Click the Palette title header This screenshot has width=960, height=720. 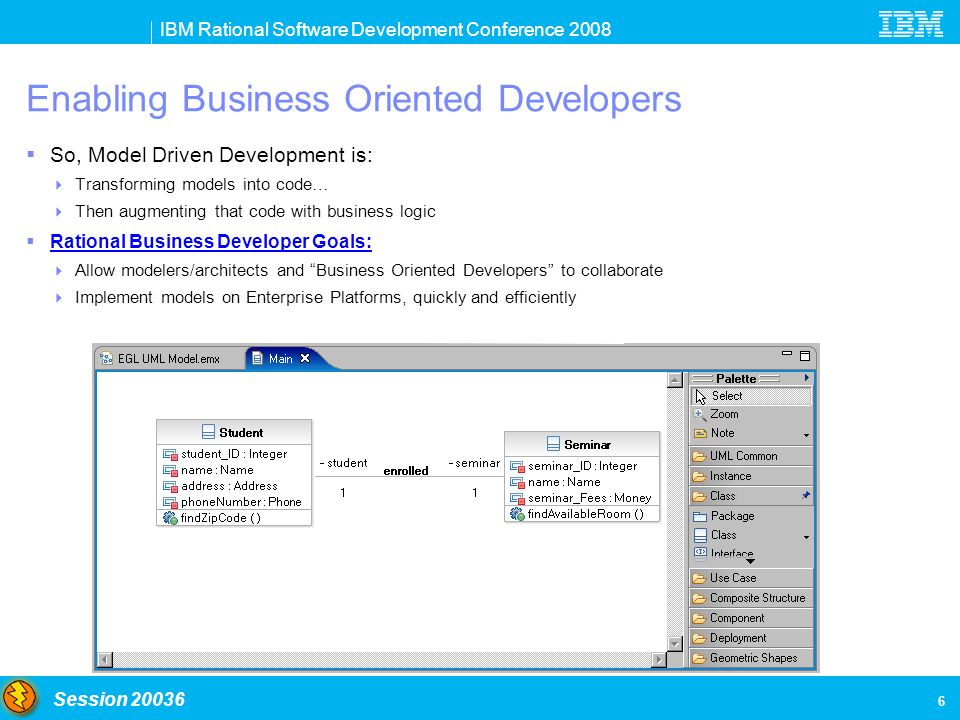pyautogui.click(x=736, y=378)
